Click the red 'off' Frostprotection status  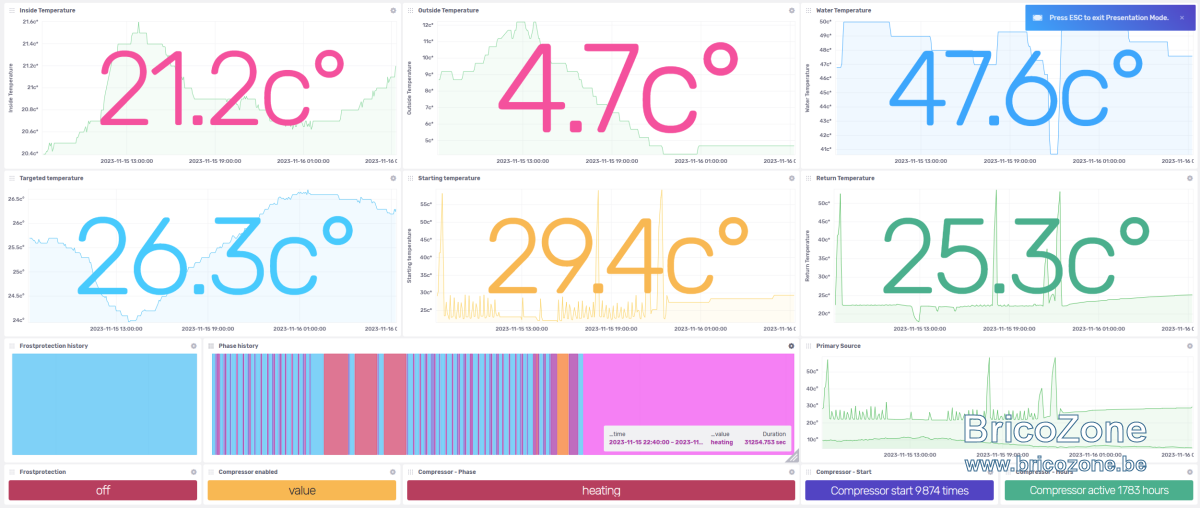point(103,490)
